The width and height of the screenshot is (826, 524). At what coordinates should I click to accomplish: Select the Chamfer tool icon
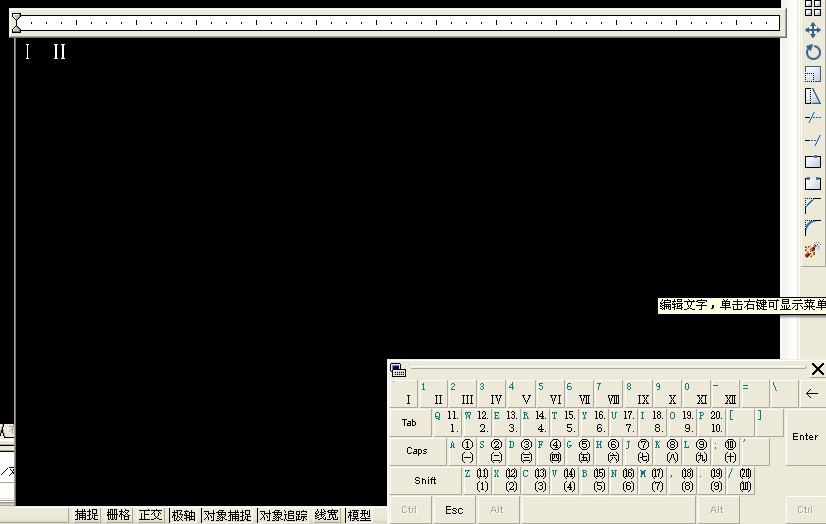click(x=813, y=205)
